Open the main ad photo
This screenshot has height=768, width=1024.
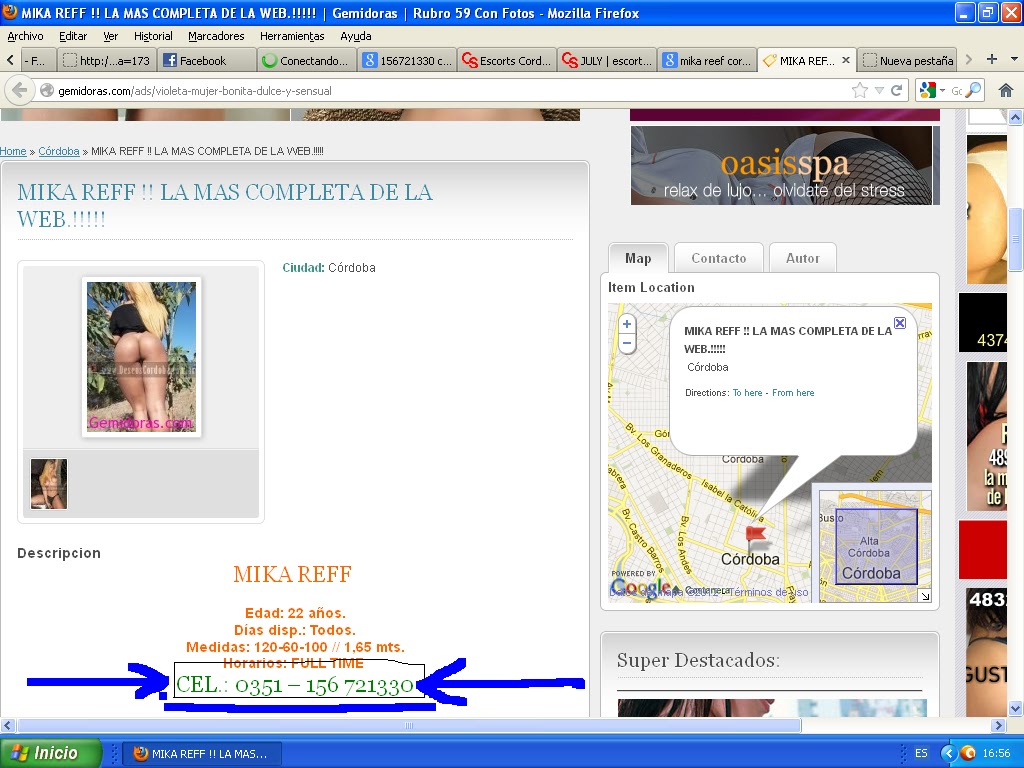(141, 357)
